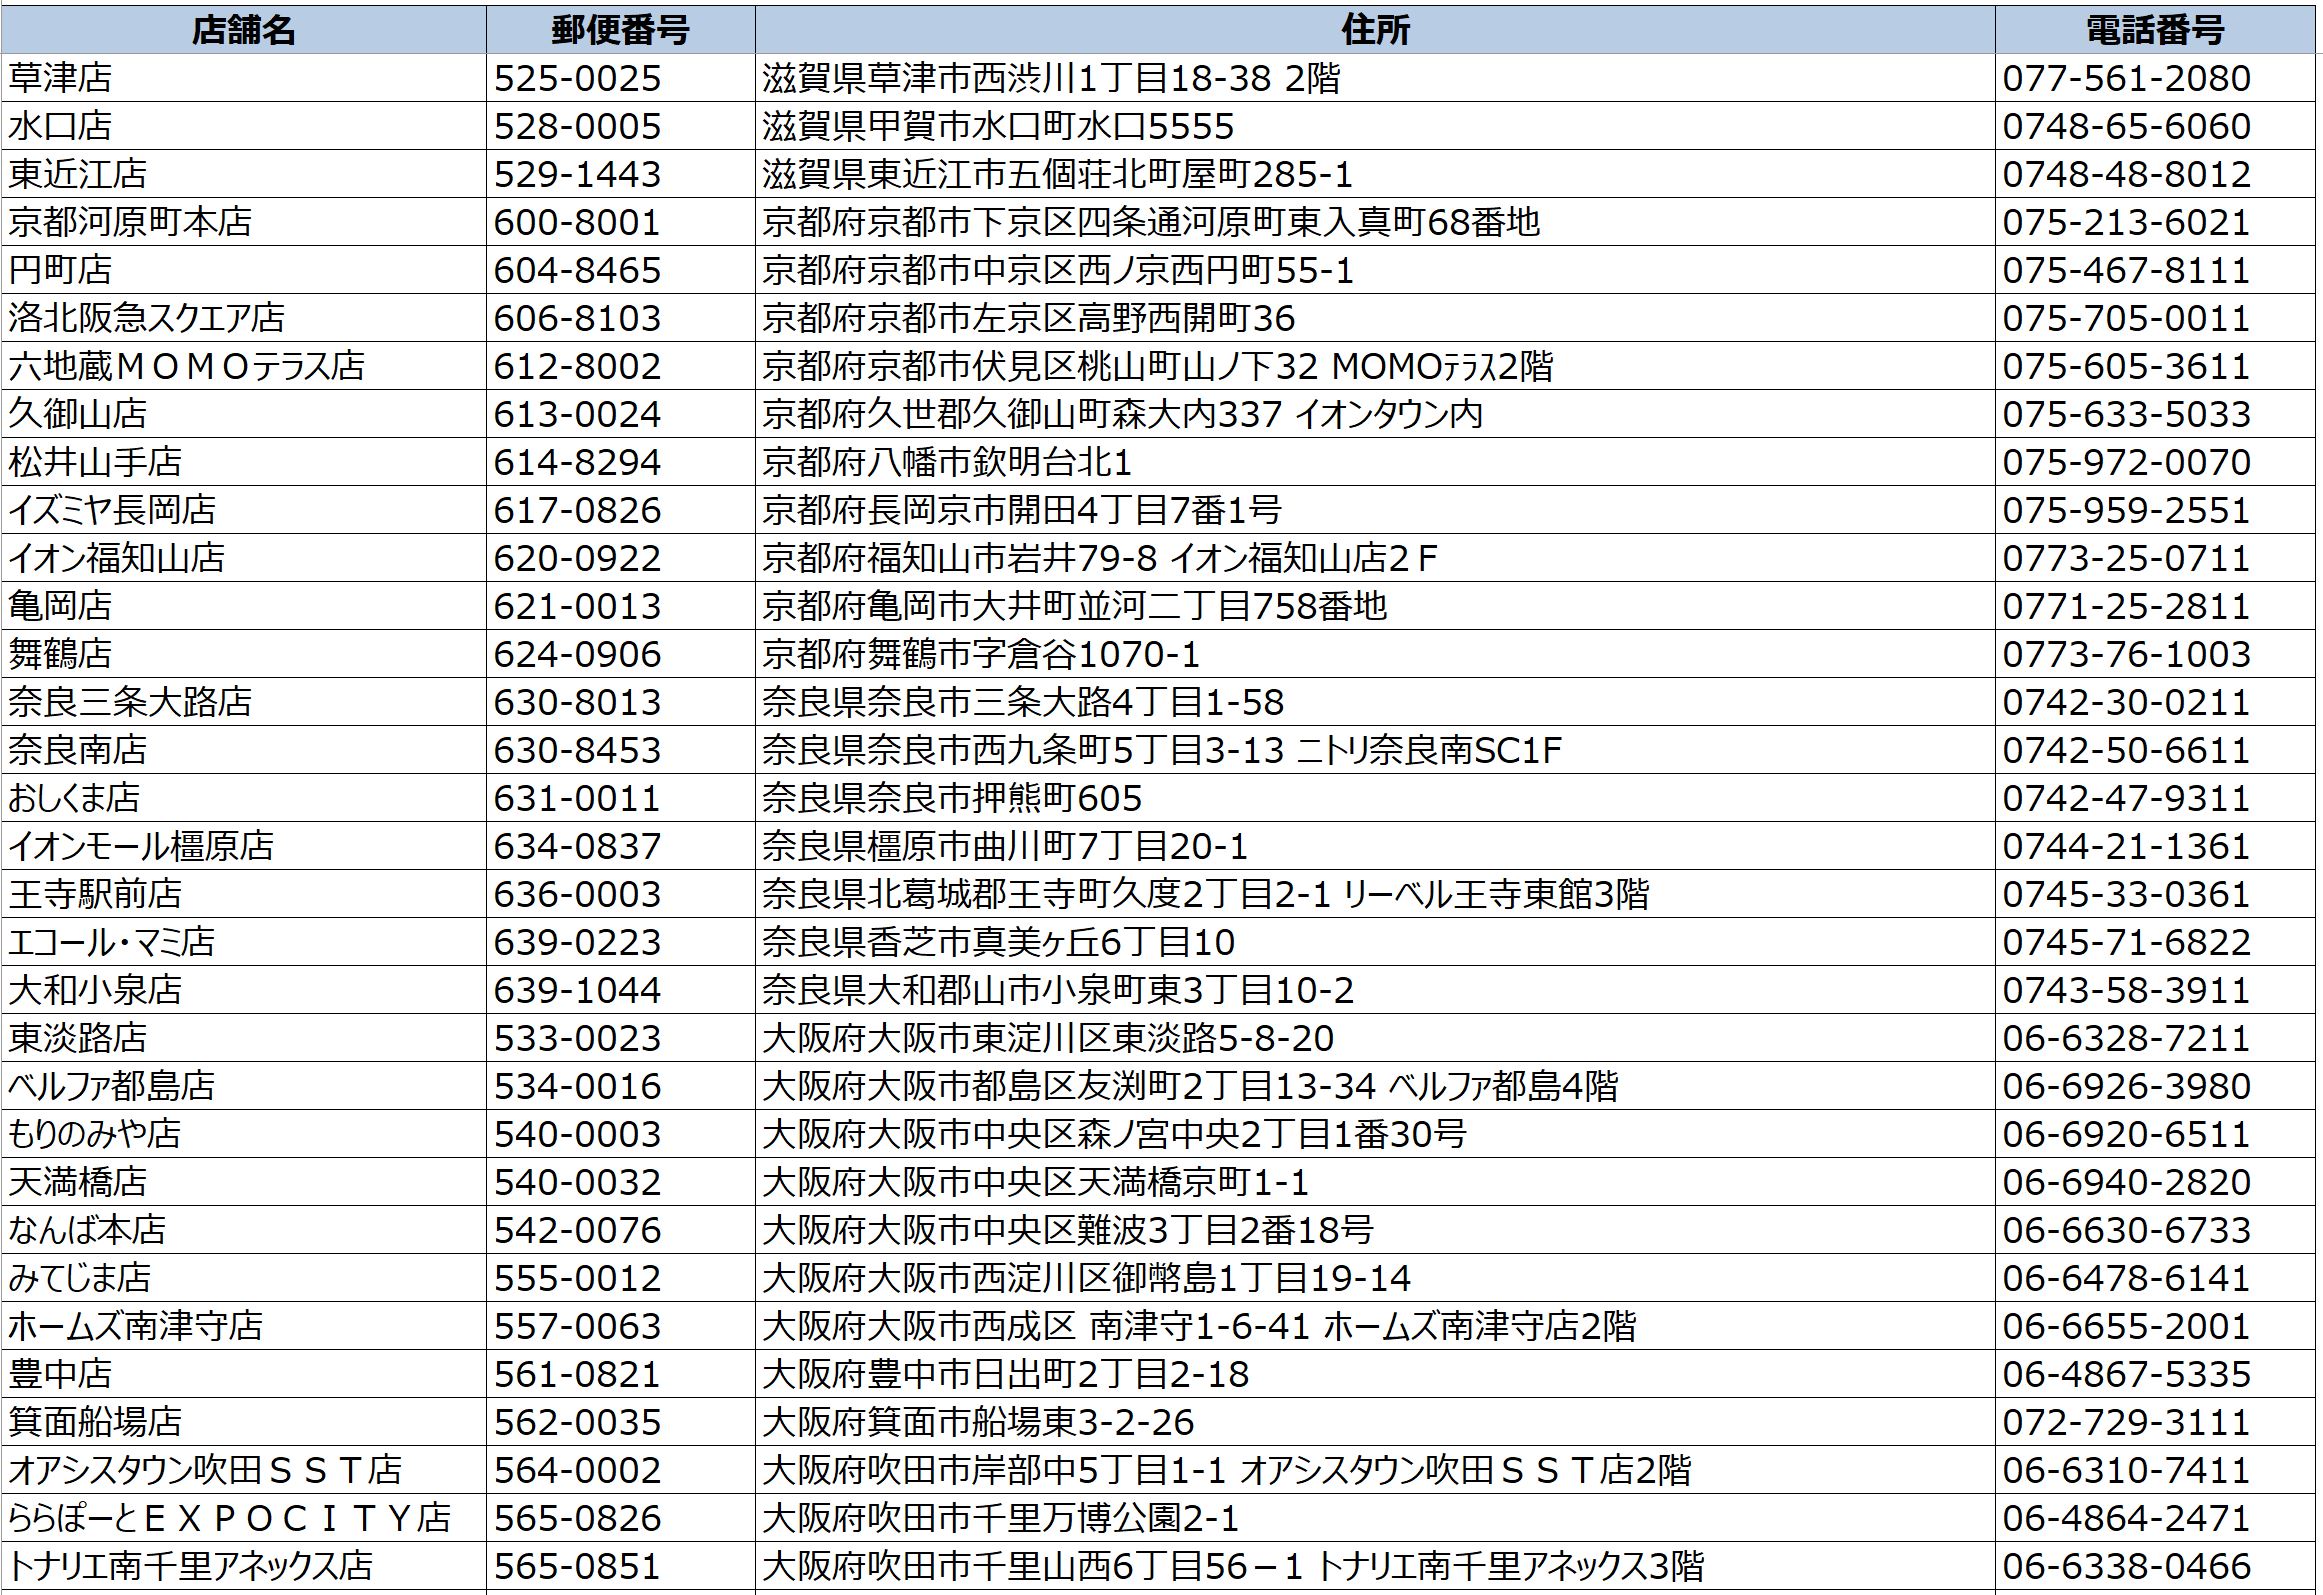Click the 店舗名 column header
The width and height of the screenshot is (2323, 1595).
coord(243,29)
